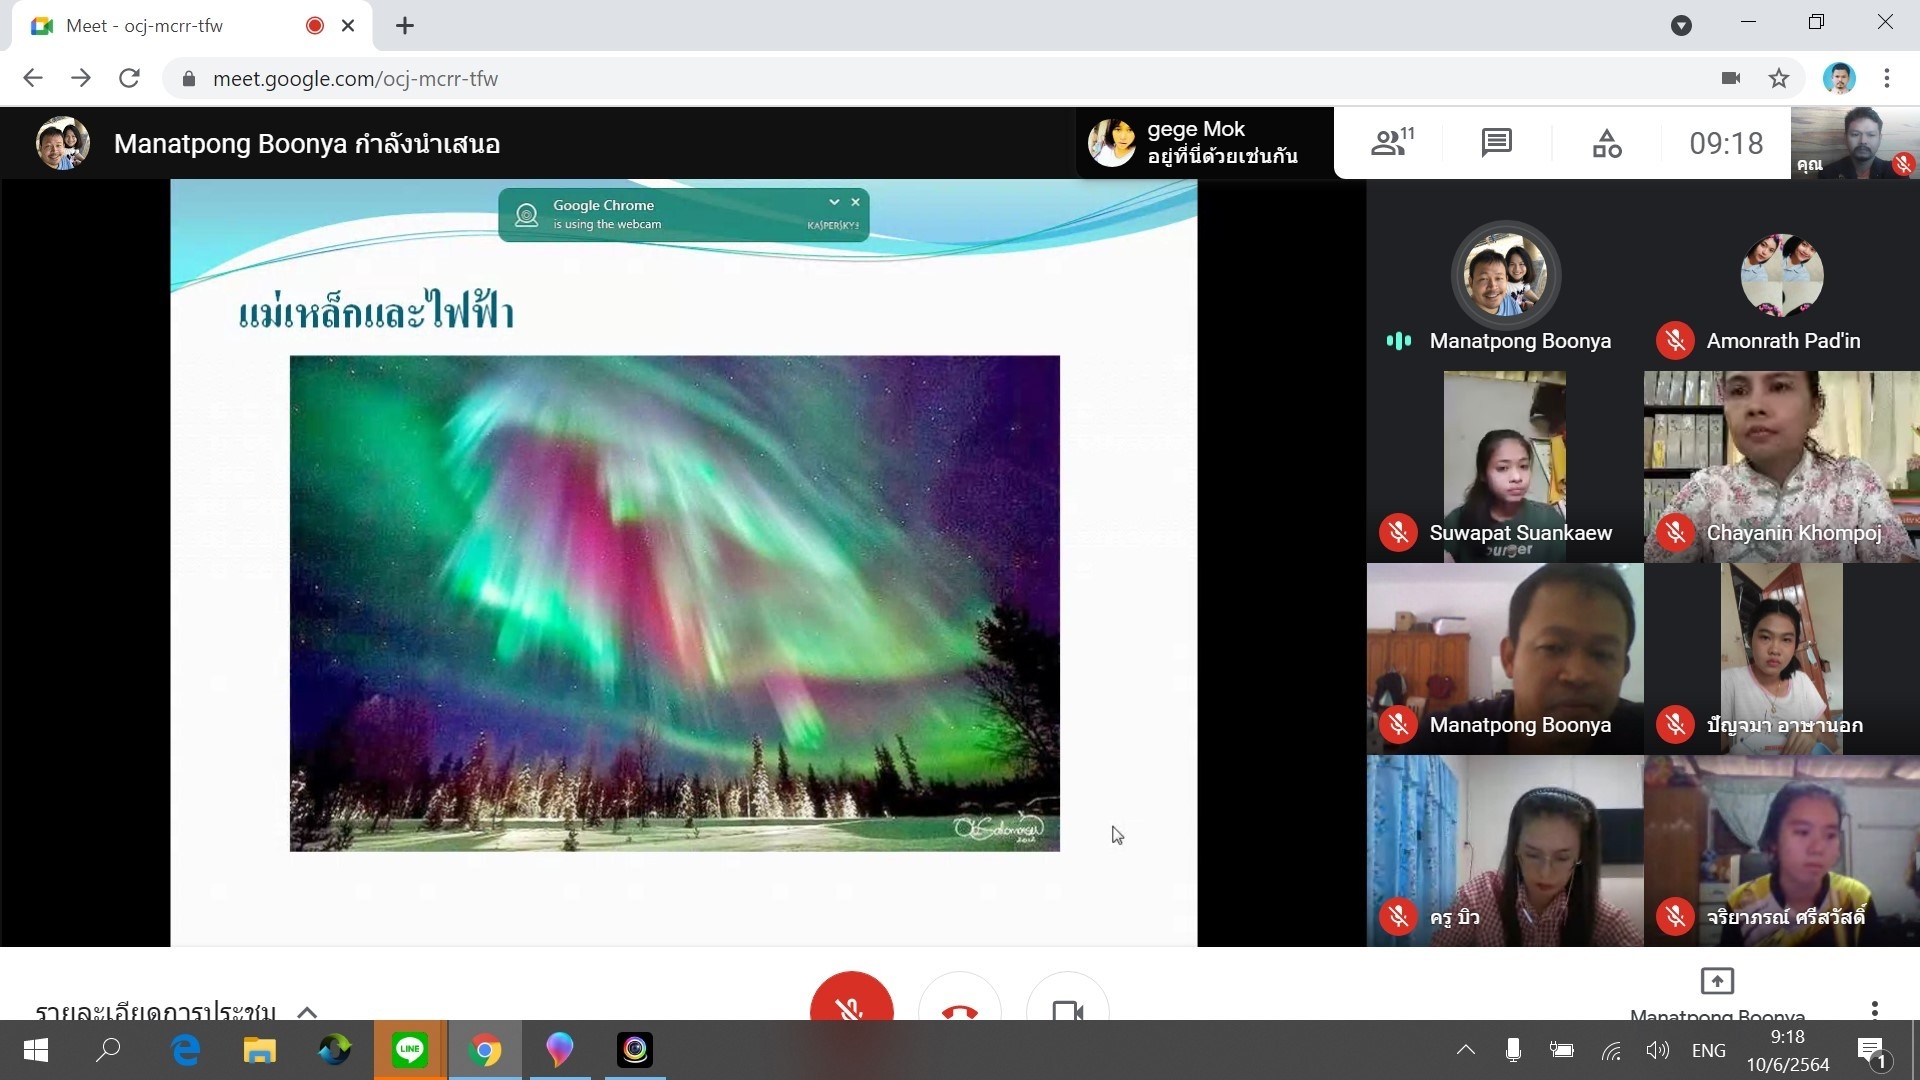This screenshot has height=1080, width=1920.
Task: Click the camera indicator in address bar
Action: coord(1731,78)
